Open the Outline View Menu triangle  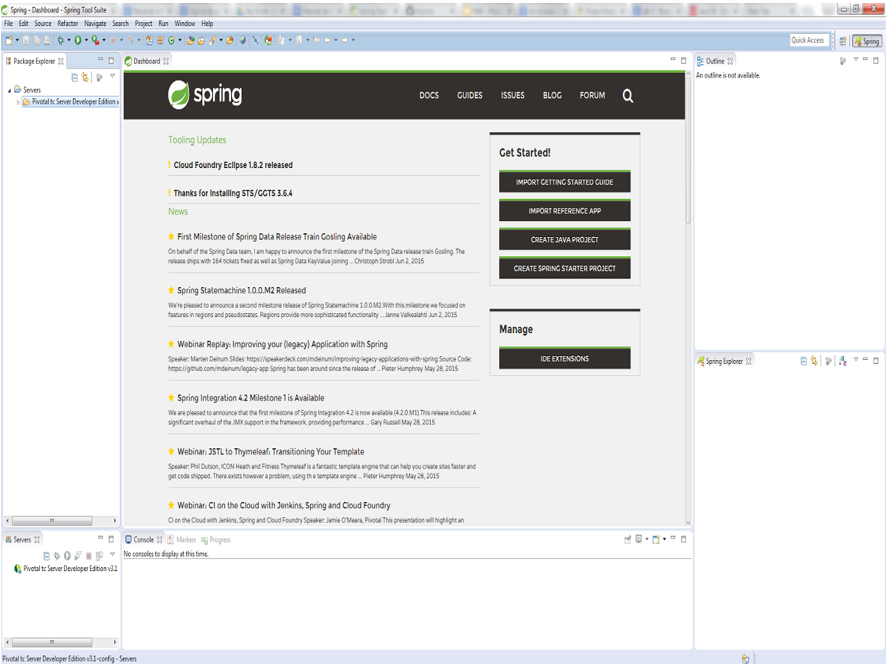tap(856, 59)
